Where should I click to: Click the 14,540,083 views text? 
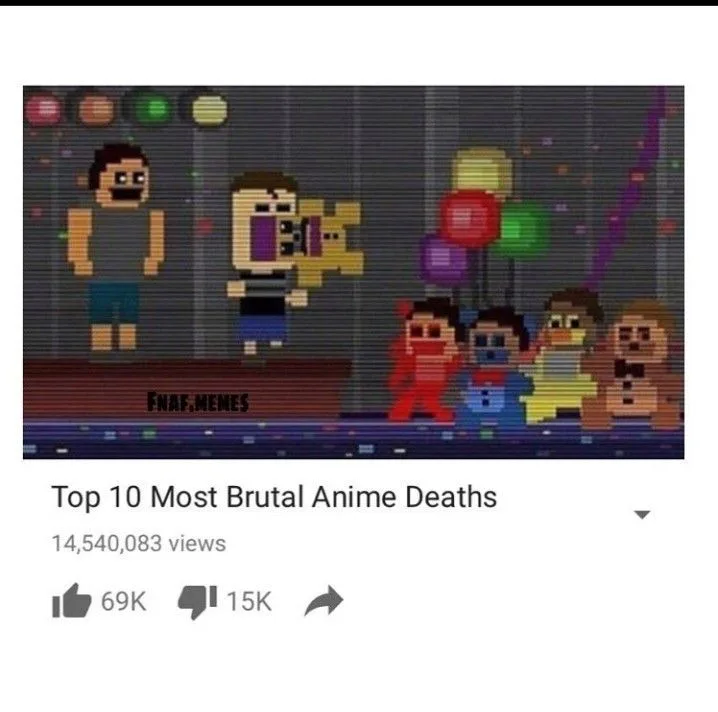point(139,544)
